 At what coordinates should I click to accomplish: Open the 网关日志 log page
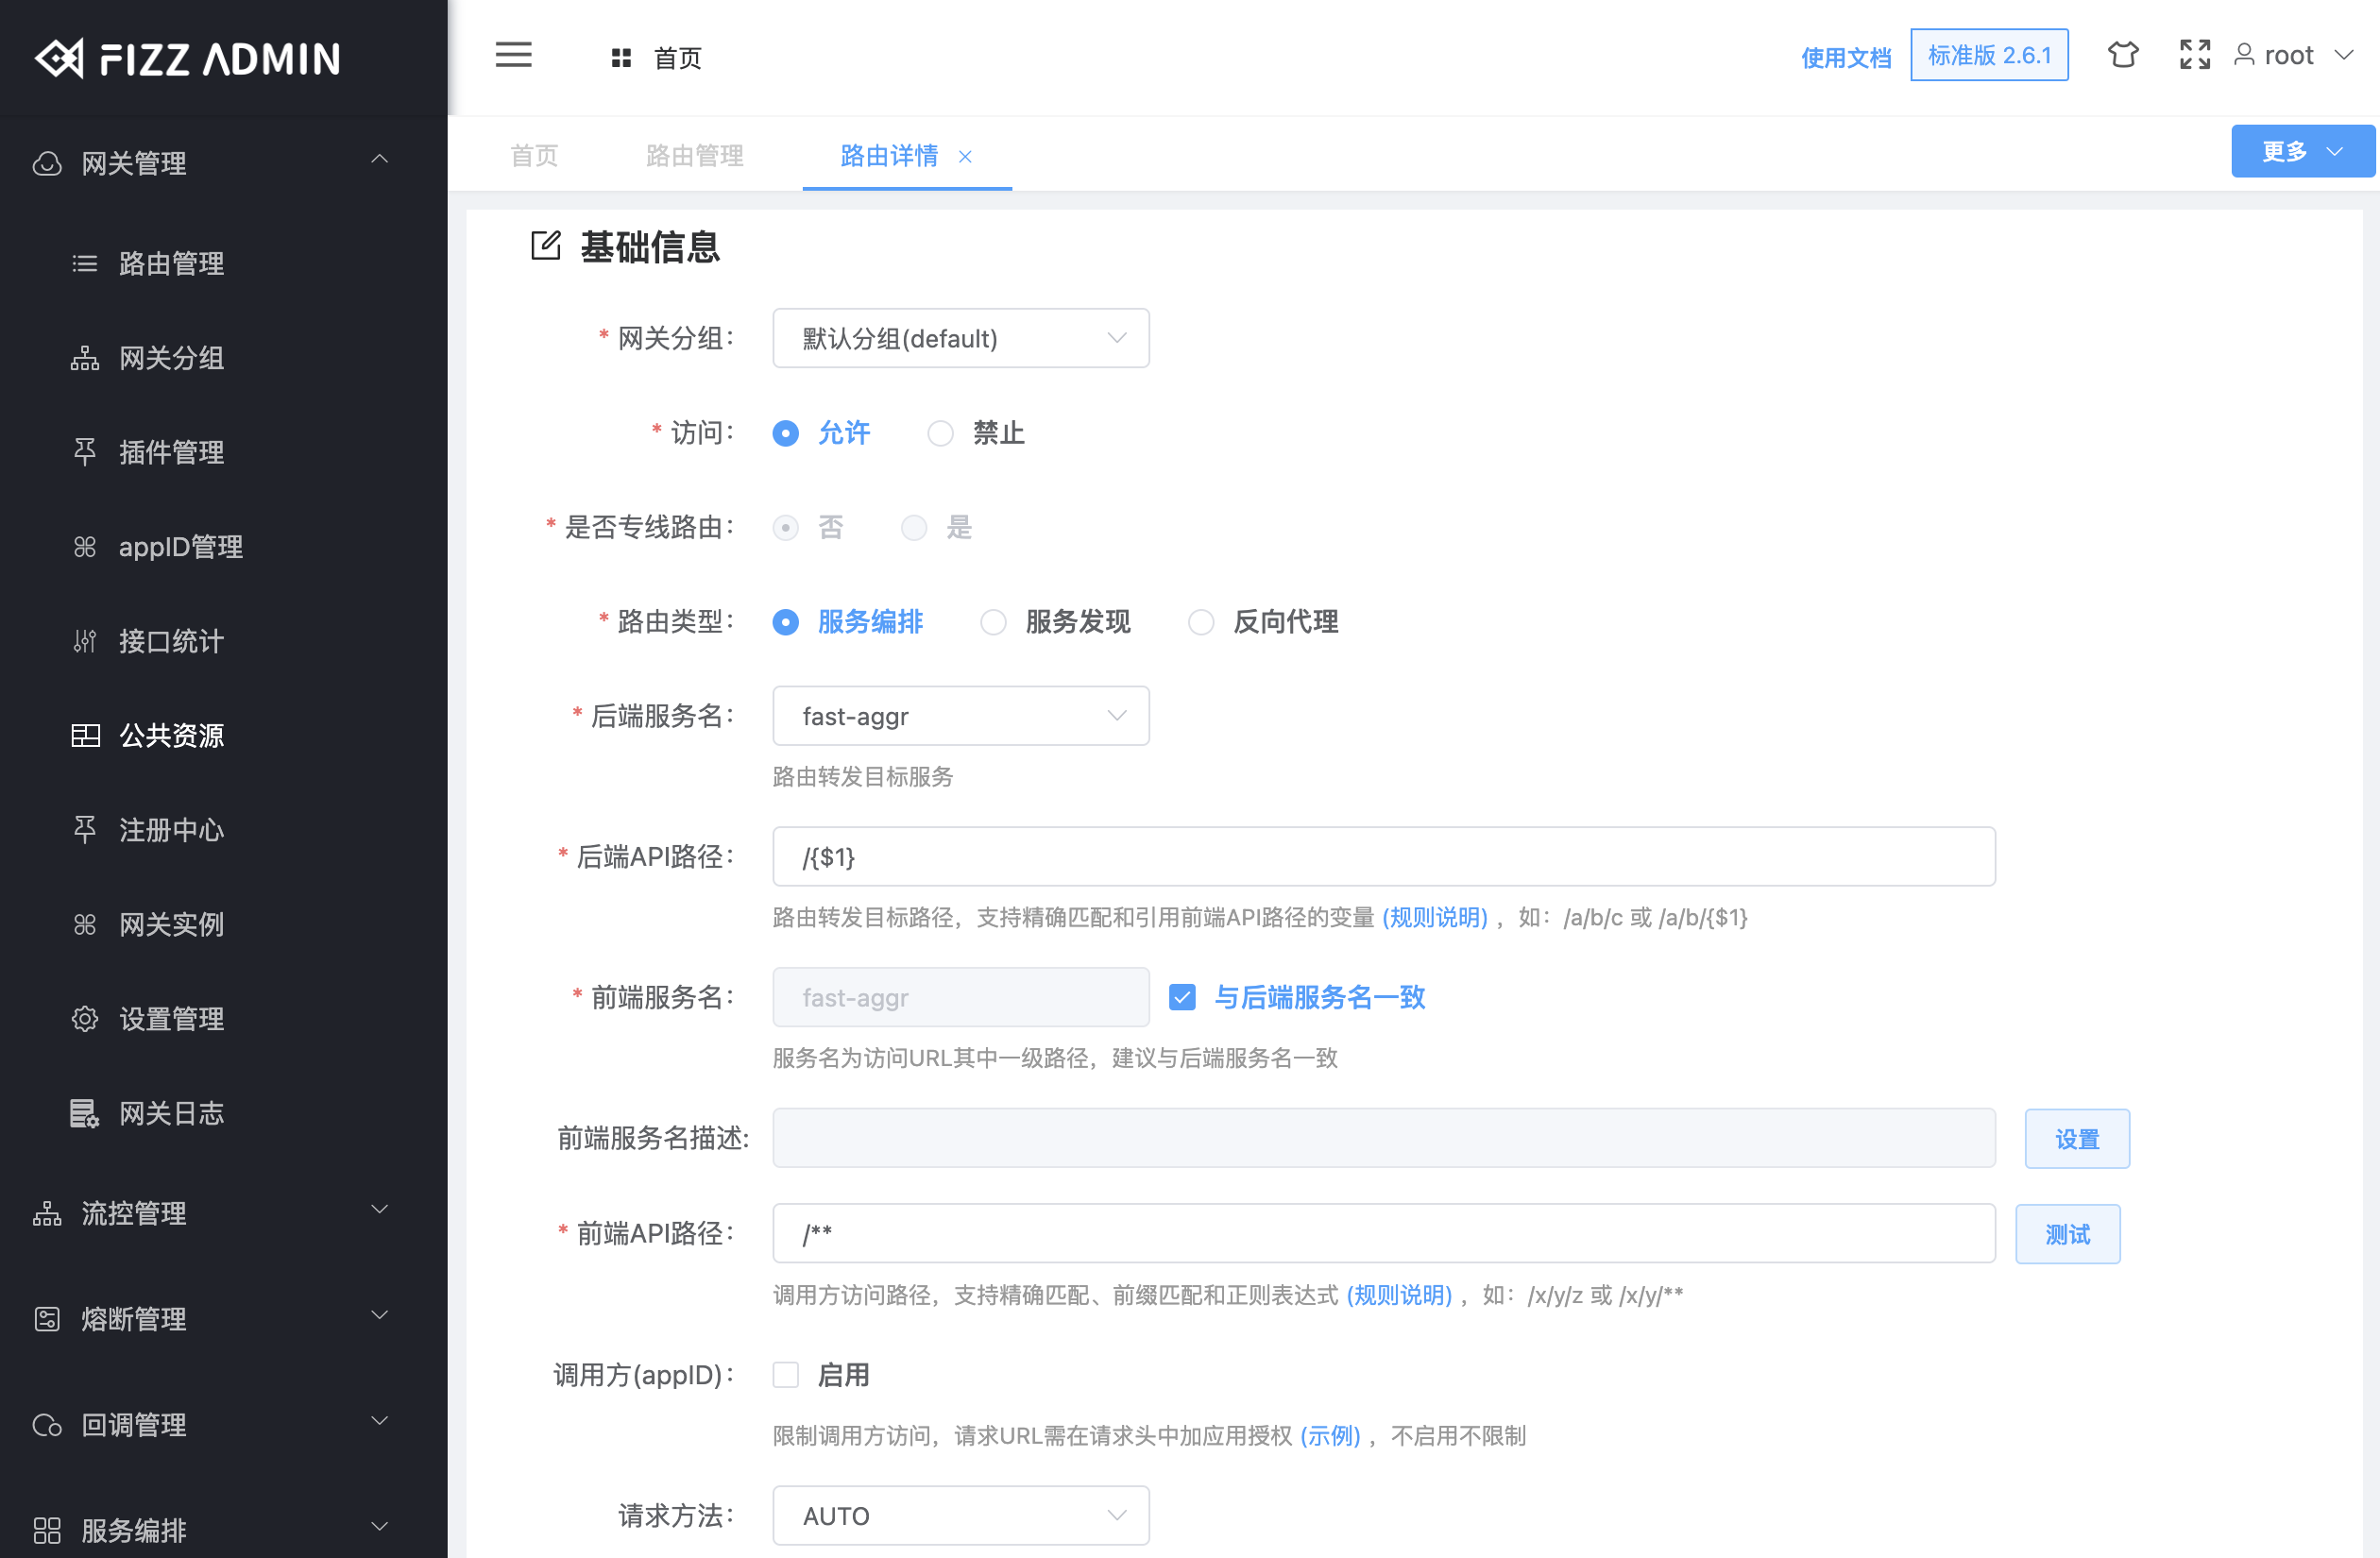172,1113
